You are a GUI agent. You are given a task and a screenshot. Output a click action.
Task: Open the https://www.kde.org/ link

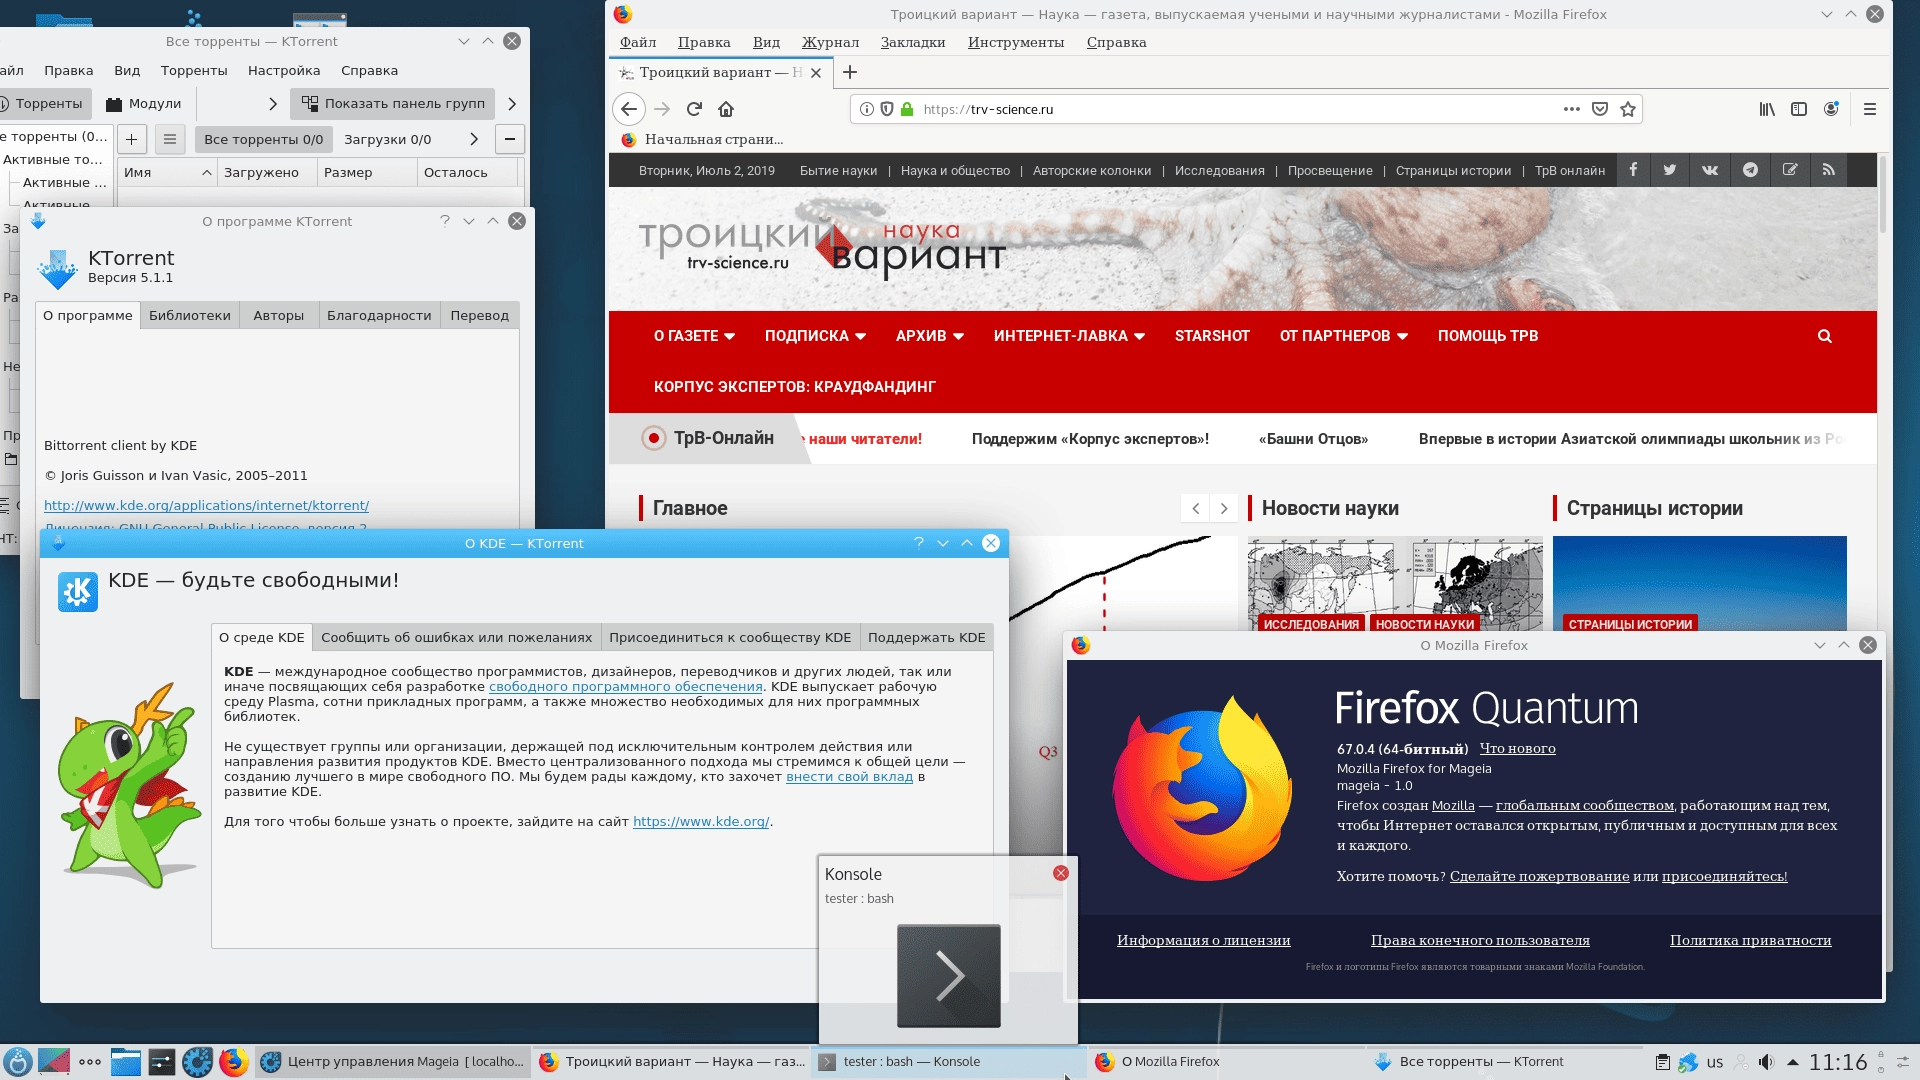[701, 821]
